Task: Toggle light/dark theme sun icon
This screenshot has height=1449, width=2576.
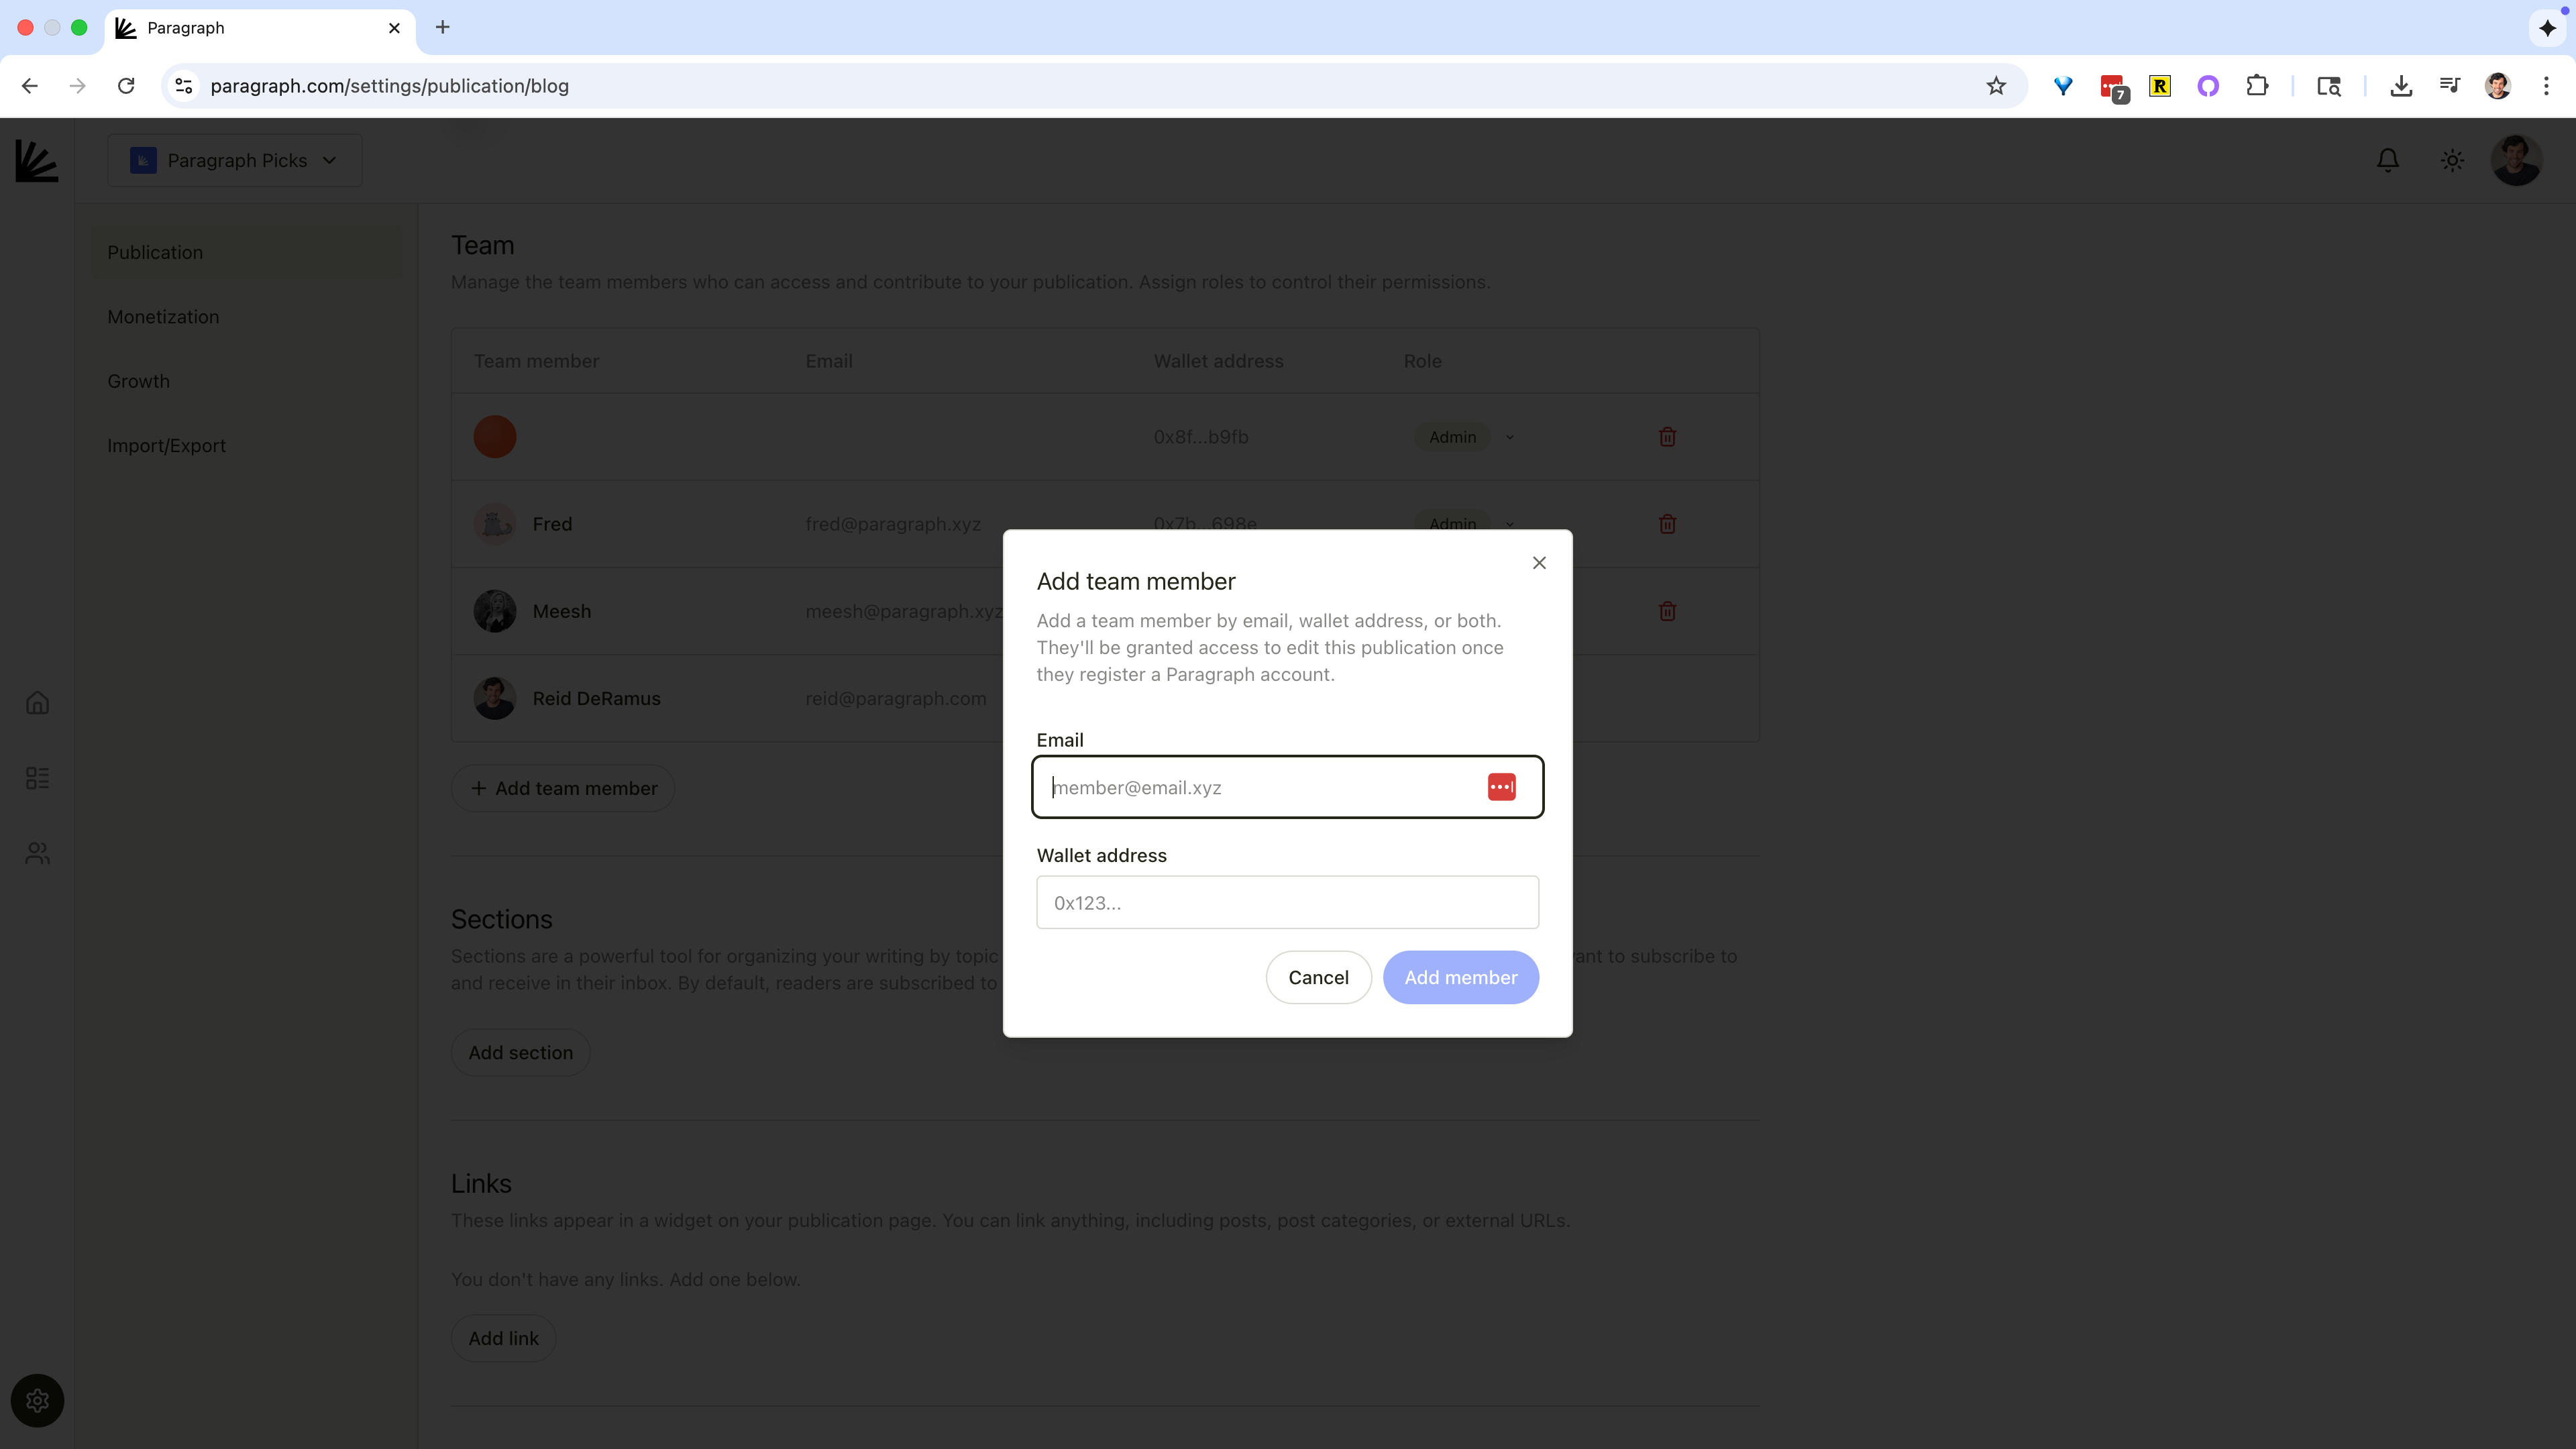Action: 2452,160
